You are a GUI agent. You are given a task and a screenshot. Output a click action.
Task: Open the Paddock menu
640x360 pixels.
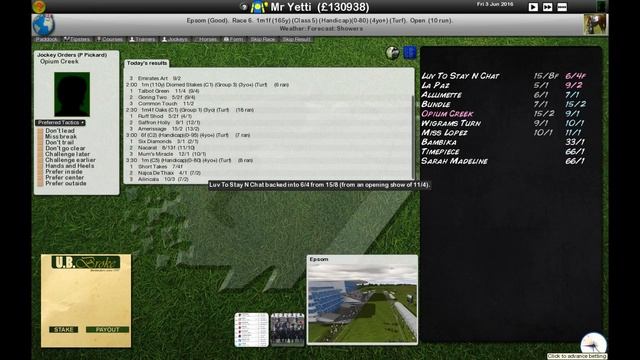point(46,39)
